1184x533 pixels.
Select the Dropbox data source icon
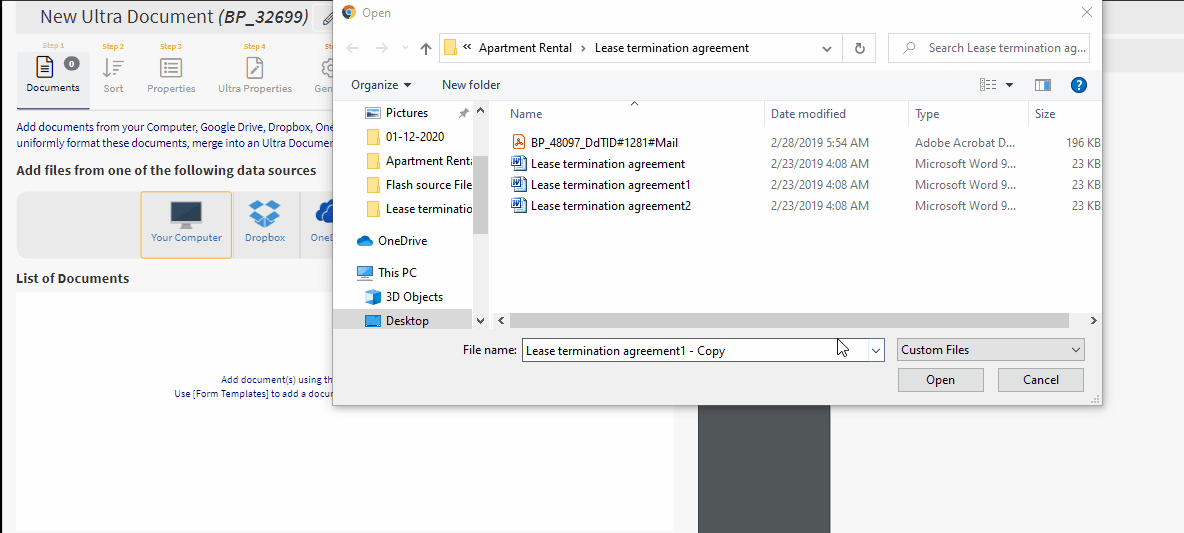pos(265,222)
